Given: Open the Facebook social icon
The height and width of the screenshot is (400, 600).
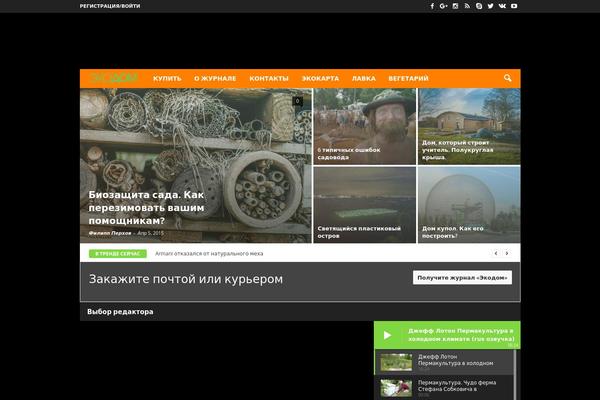Looking at the screenshot, I should point(432,6).
